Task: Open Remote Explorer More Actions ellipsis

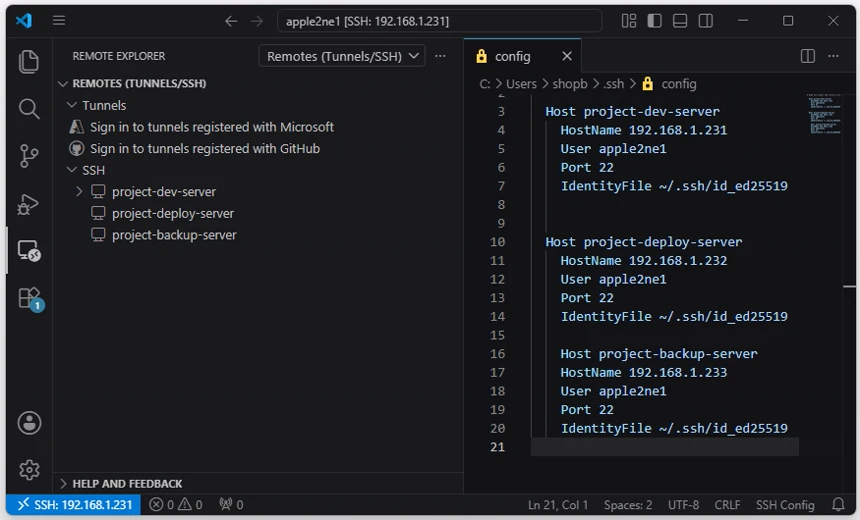Action: pos(440,56)
